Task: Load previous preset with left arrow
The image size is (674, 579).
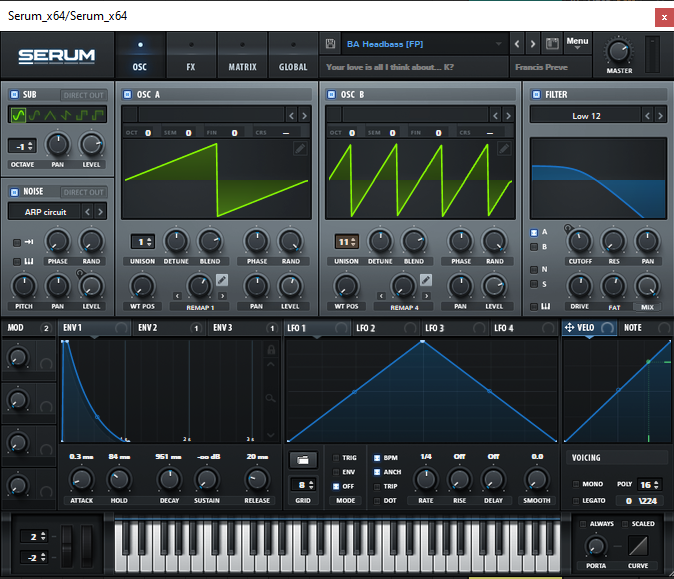Action: point(517,43)
